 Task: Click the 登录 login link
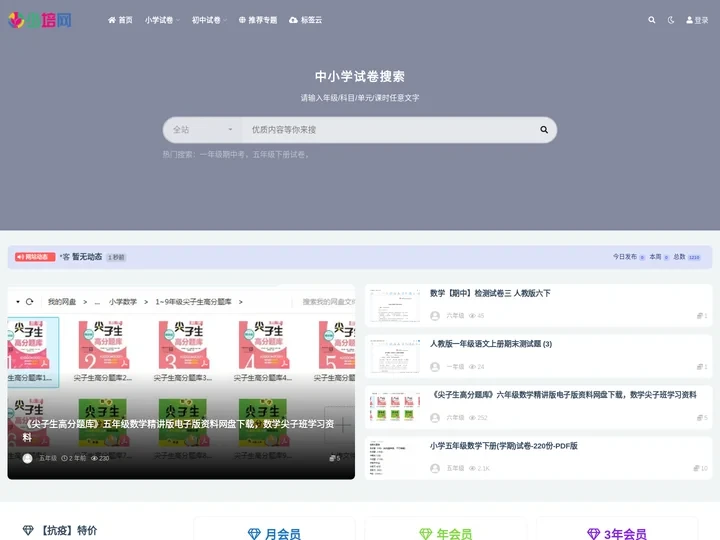697,20
